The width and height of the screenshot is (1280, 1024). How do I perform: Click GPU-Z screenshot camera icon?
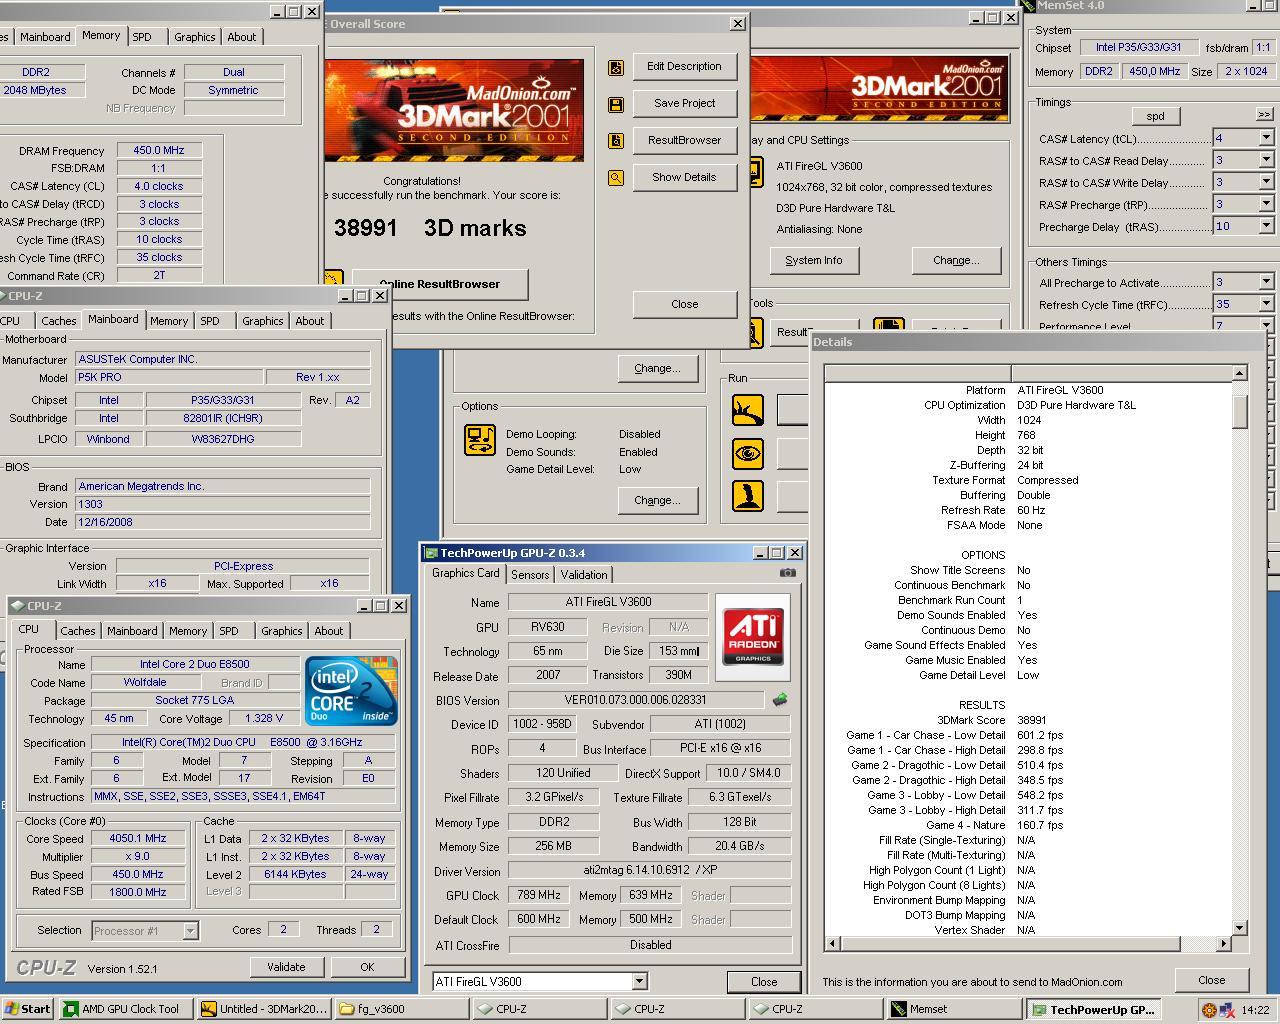(788, 573)
